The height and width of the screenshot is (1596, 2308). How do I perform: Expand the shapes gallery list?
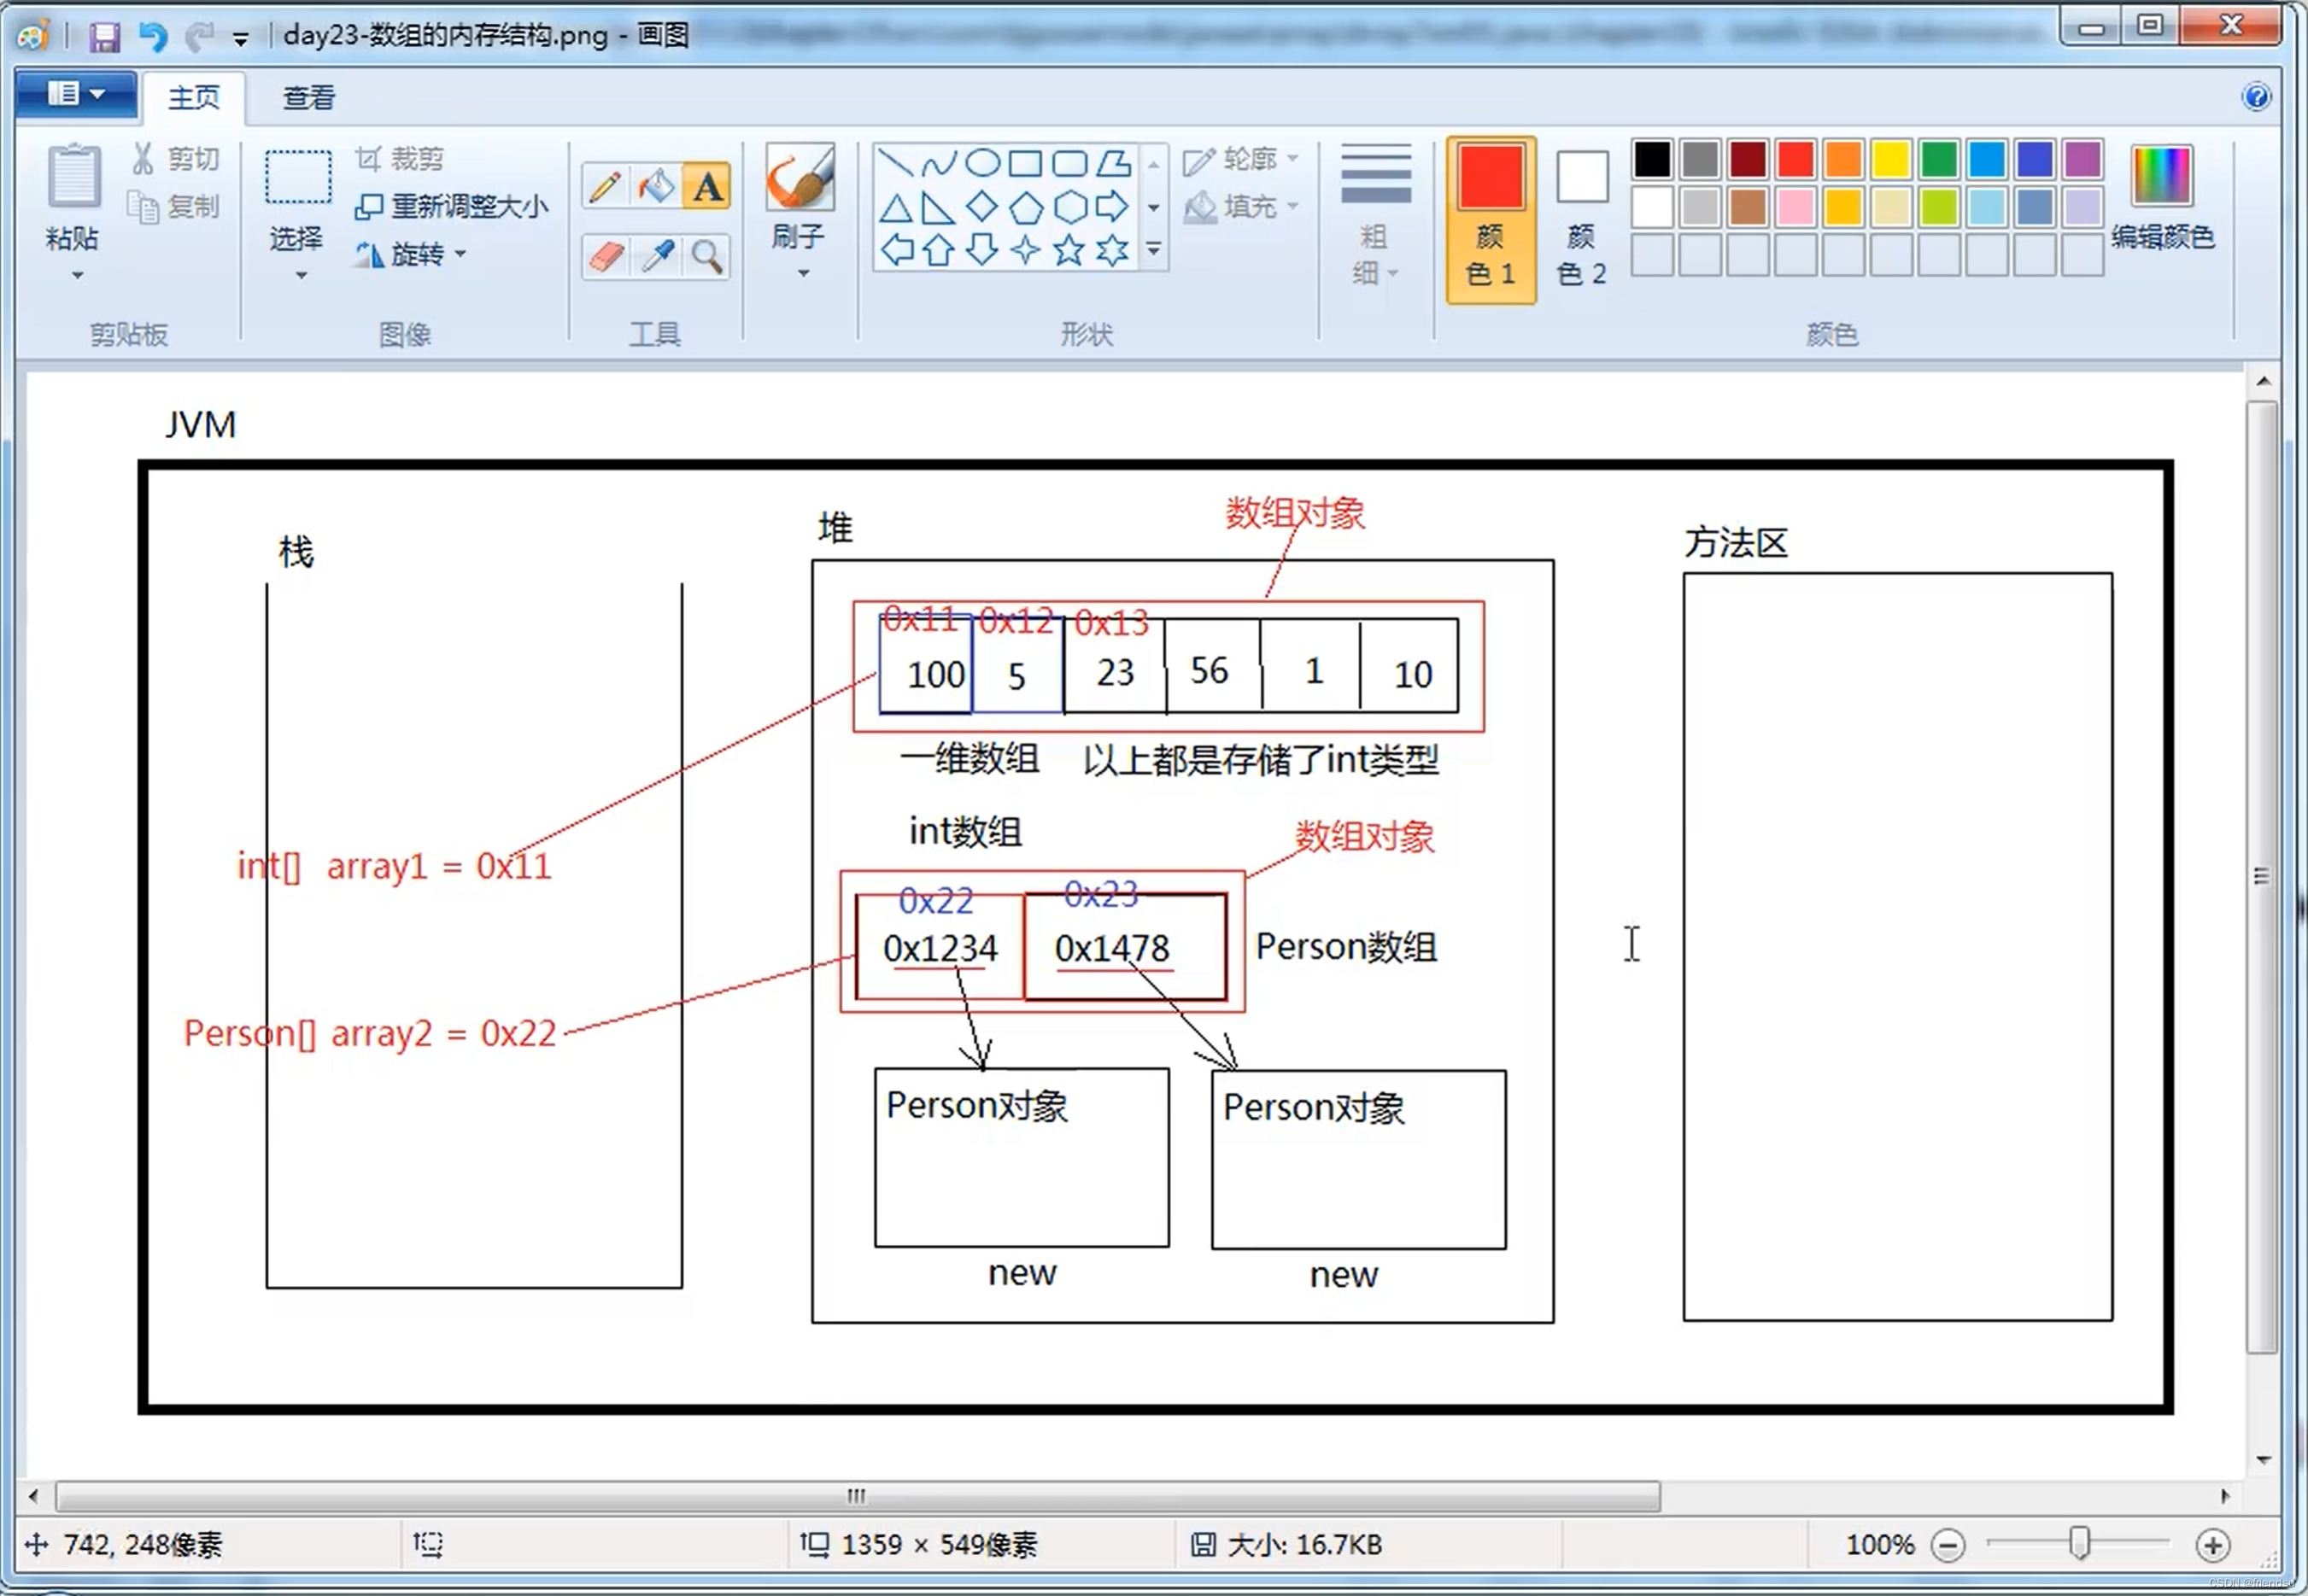(x=1154, y=249)
